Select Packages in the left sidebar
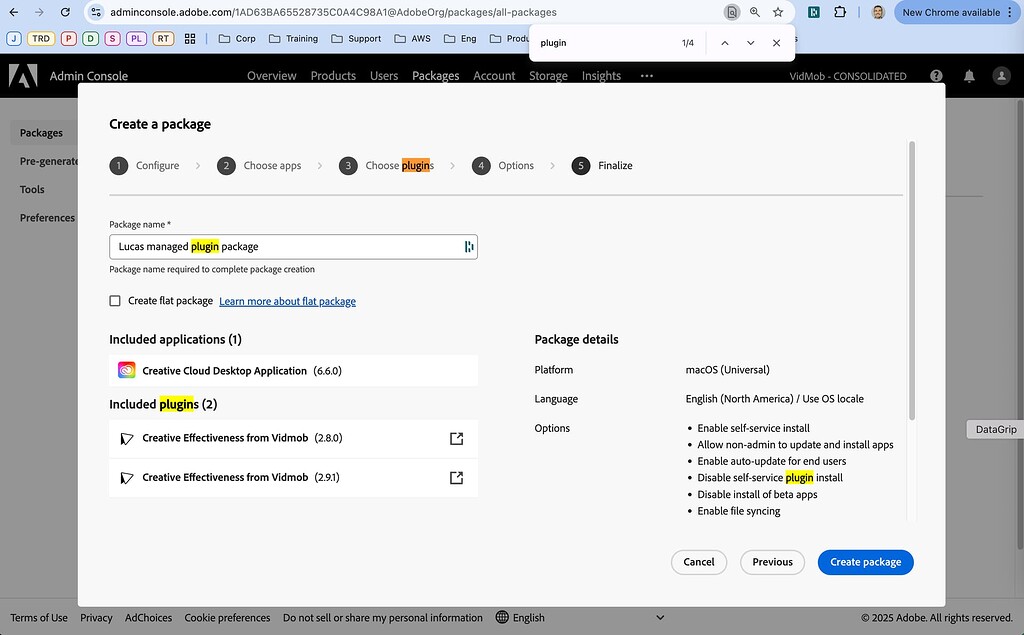This screenshot has height=635, width=1024. 41,132
